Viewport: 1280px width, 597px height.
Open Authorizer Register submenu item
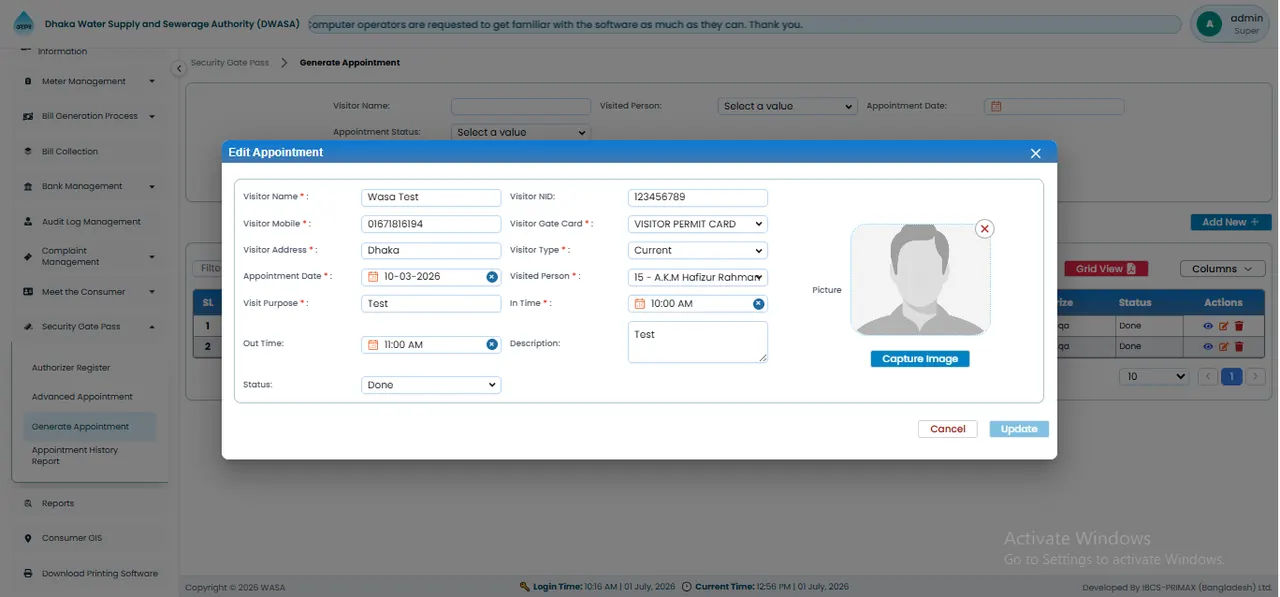71,368
